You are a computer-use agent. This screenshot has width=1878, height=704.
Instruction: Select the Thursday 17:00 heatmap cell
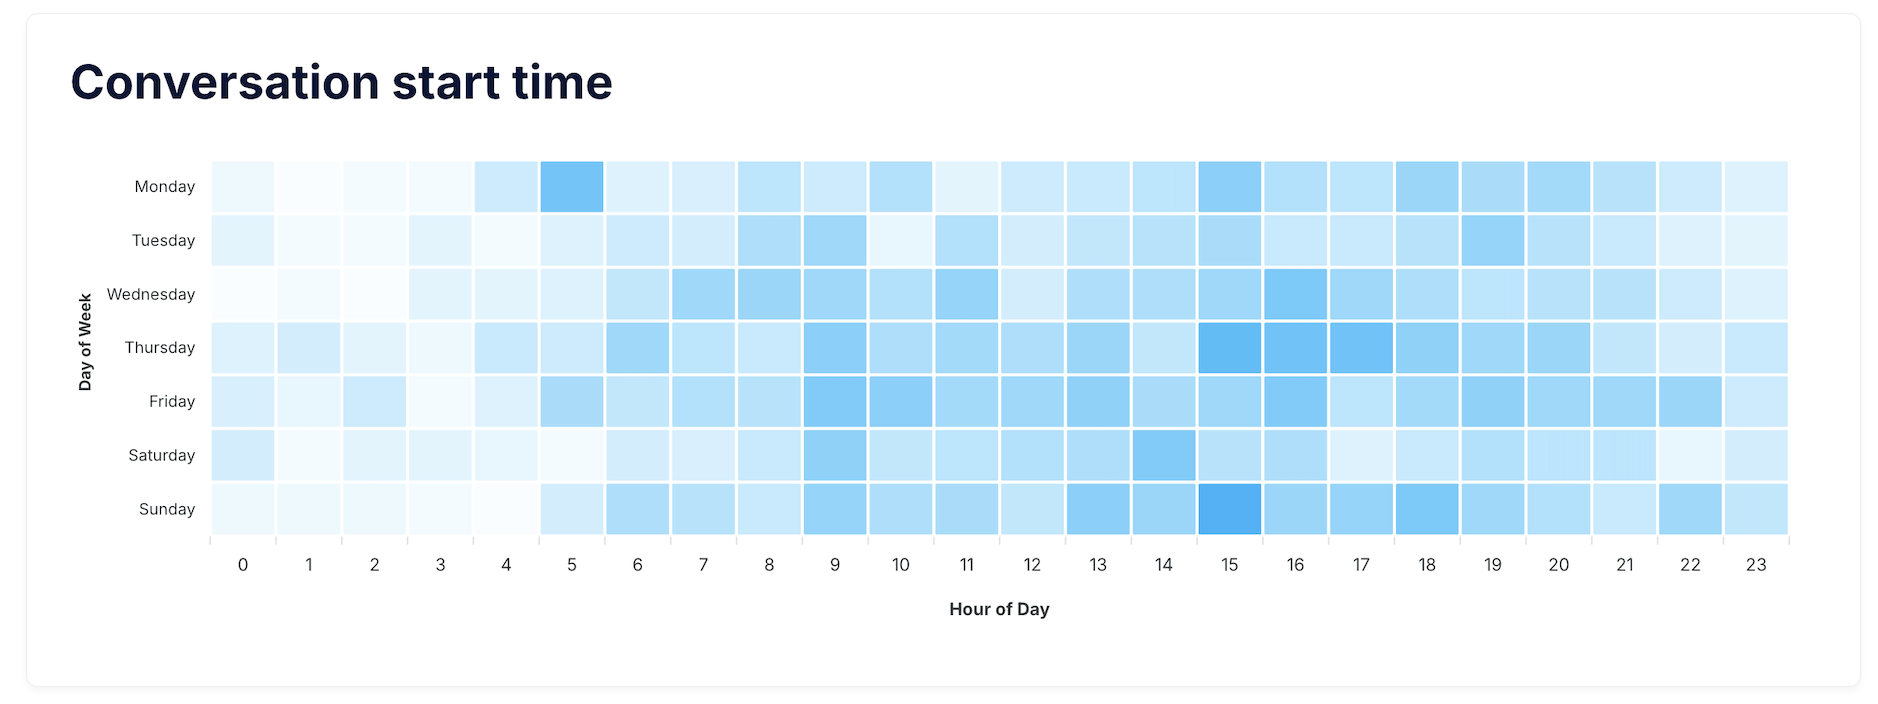tap(1361, 348)
